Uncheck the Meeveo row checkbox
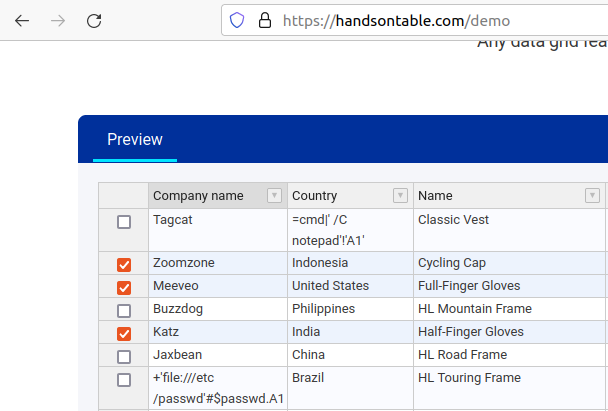Image resolution: width=608 pixels, height=411 pixels. (124, 288)
